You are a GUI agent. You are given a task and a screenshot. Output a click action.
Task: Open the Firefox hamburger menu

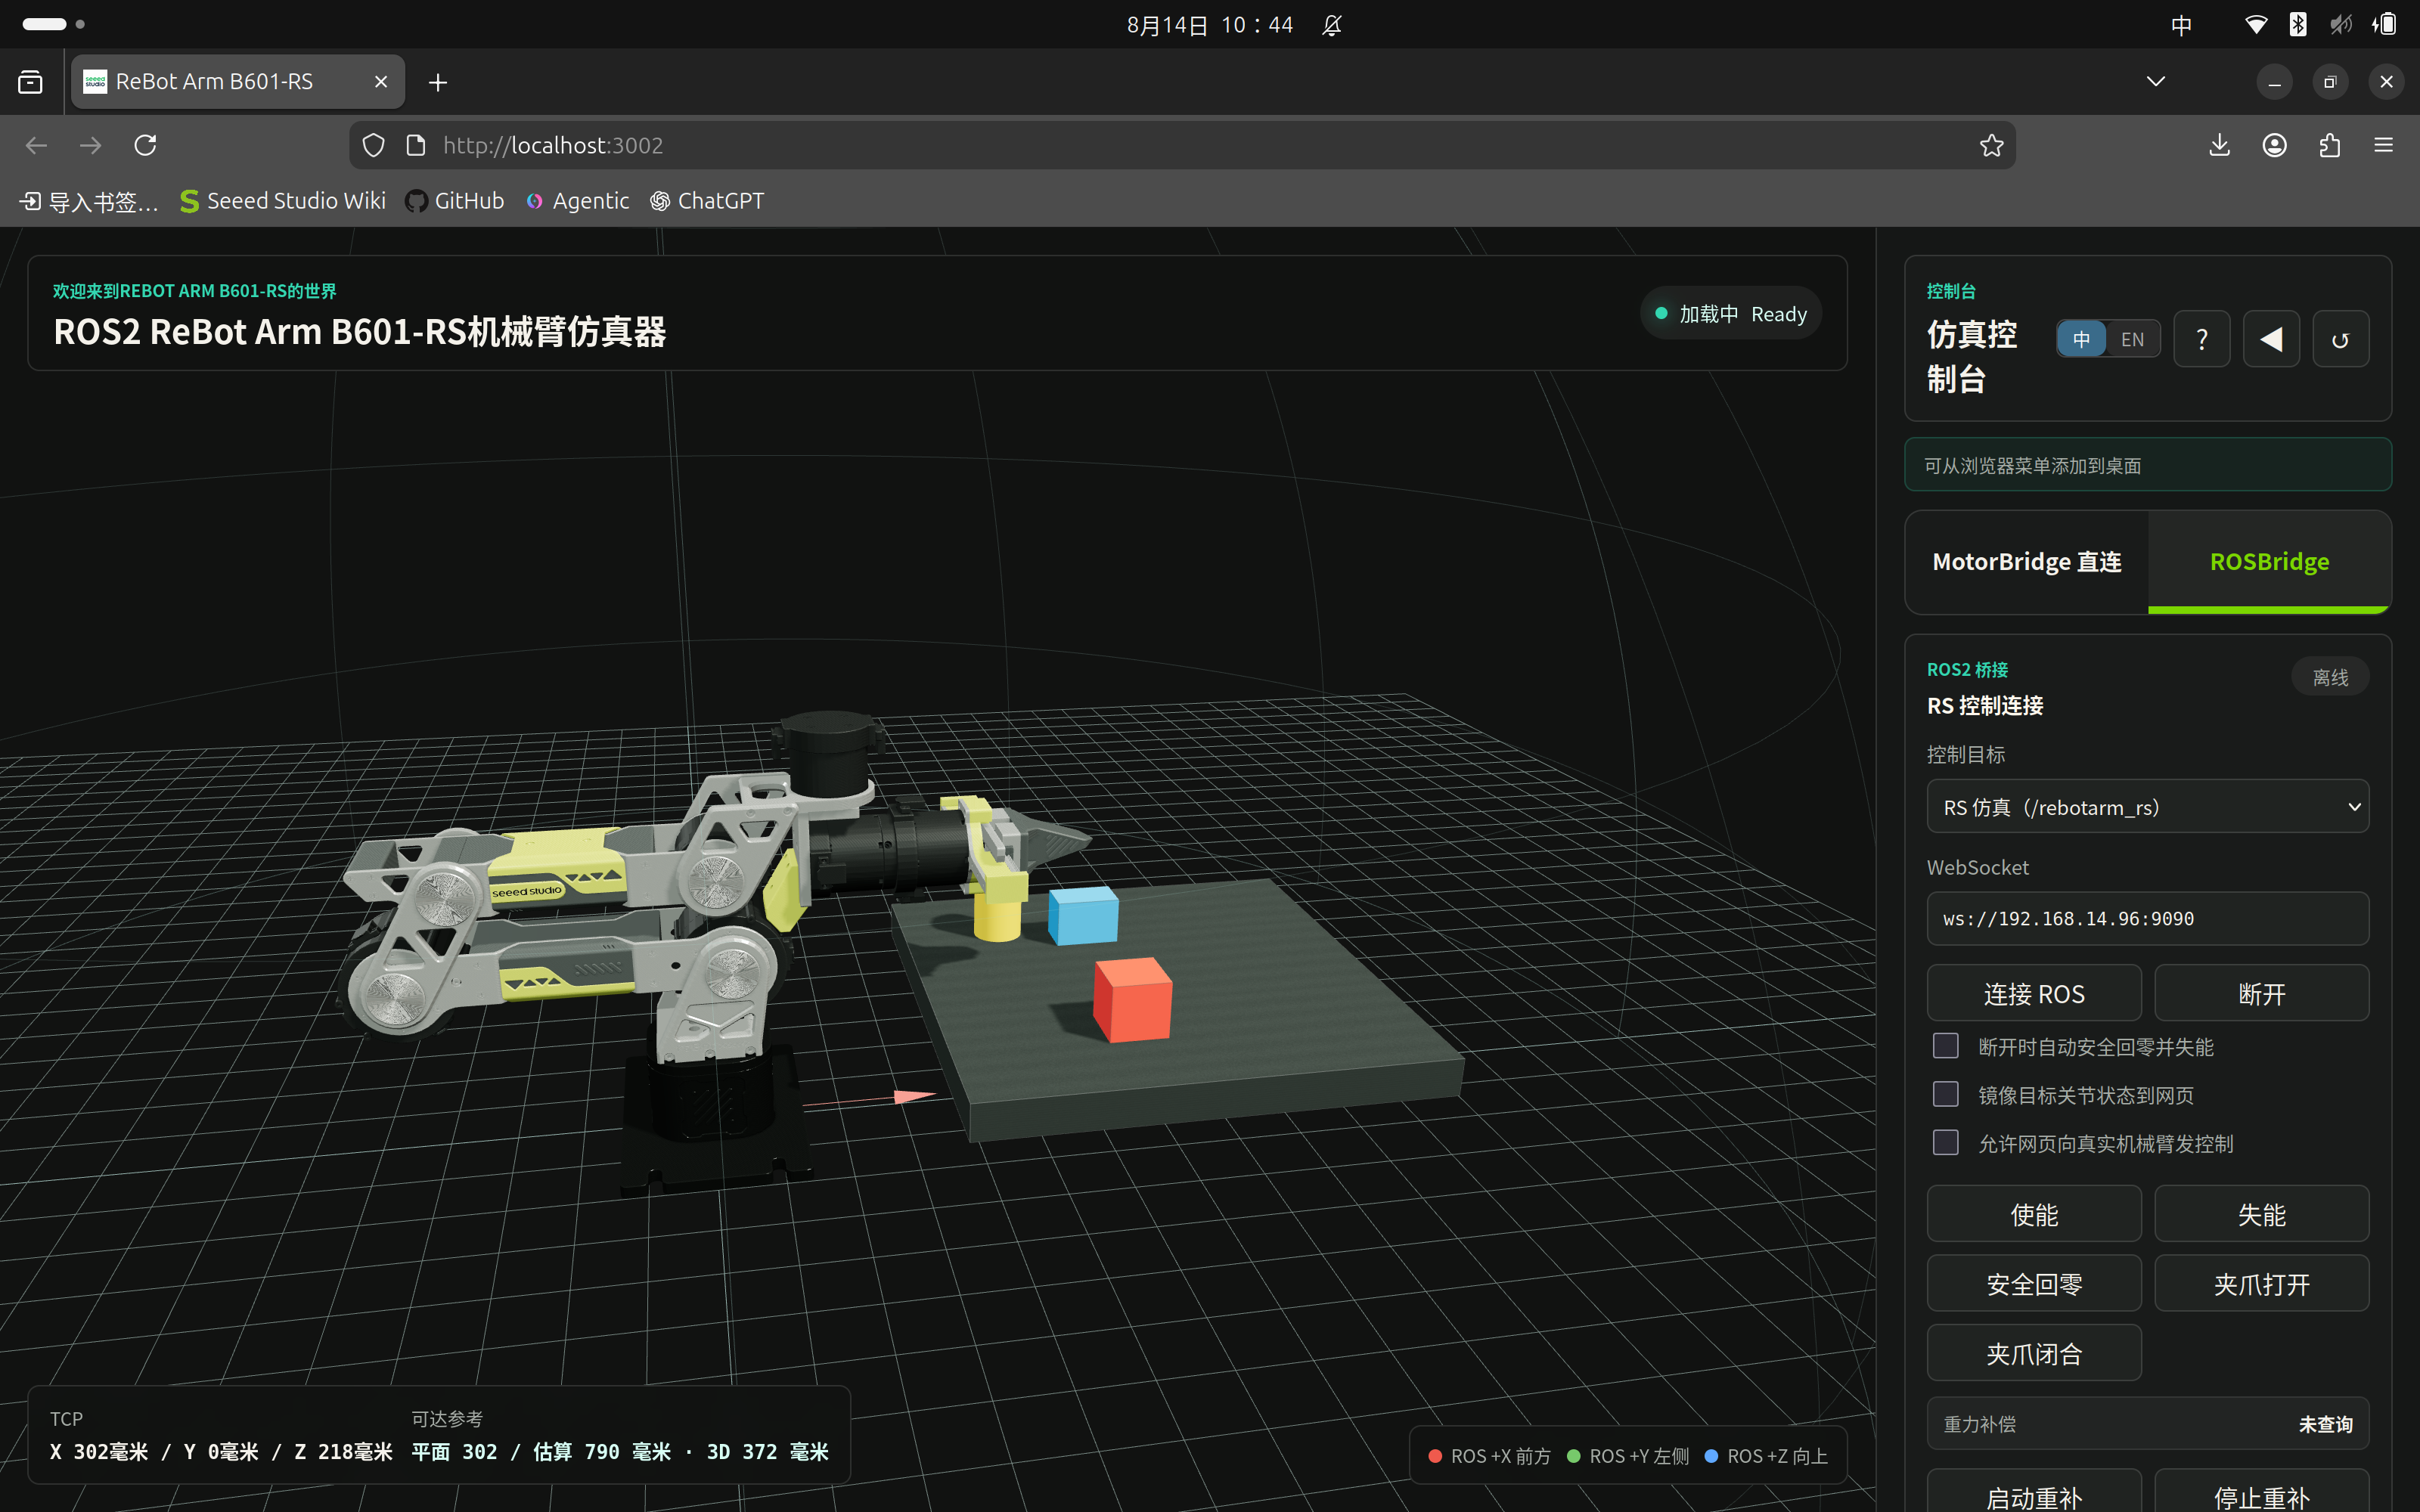(x=2383, y=146)
